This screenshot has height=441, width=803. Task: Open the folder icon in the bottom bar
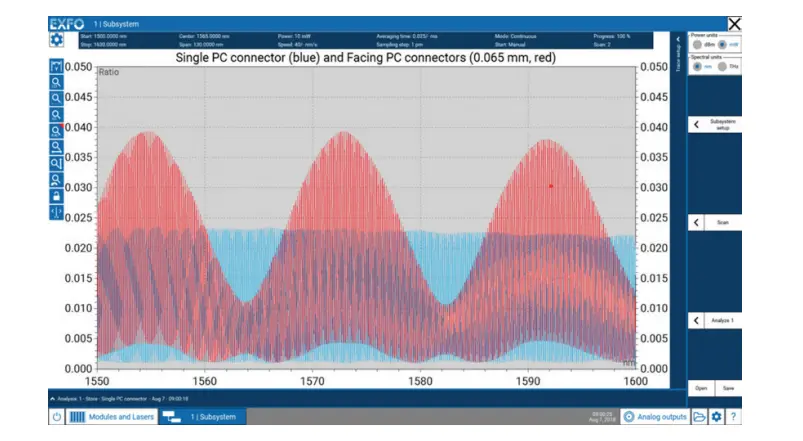coord(699,416)
